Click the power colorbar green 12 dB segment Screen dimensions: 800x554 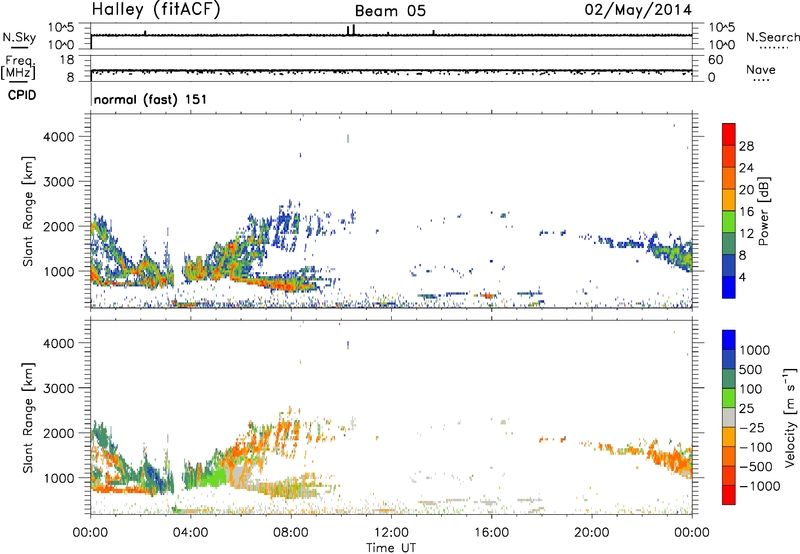point(729,221)
